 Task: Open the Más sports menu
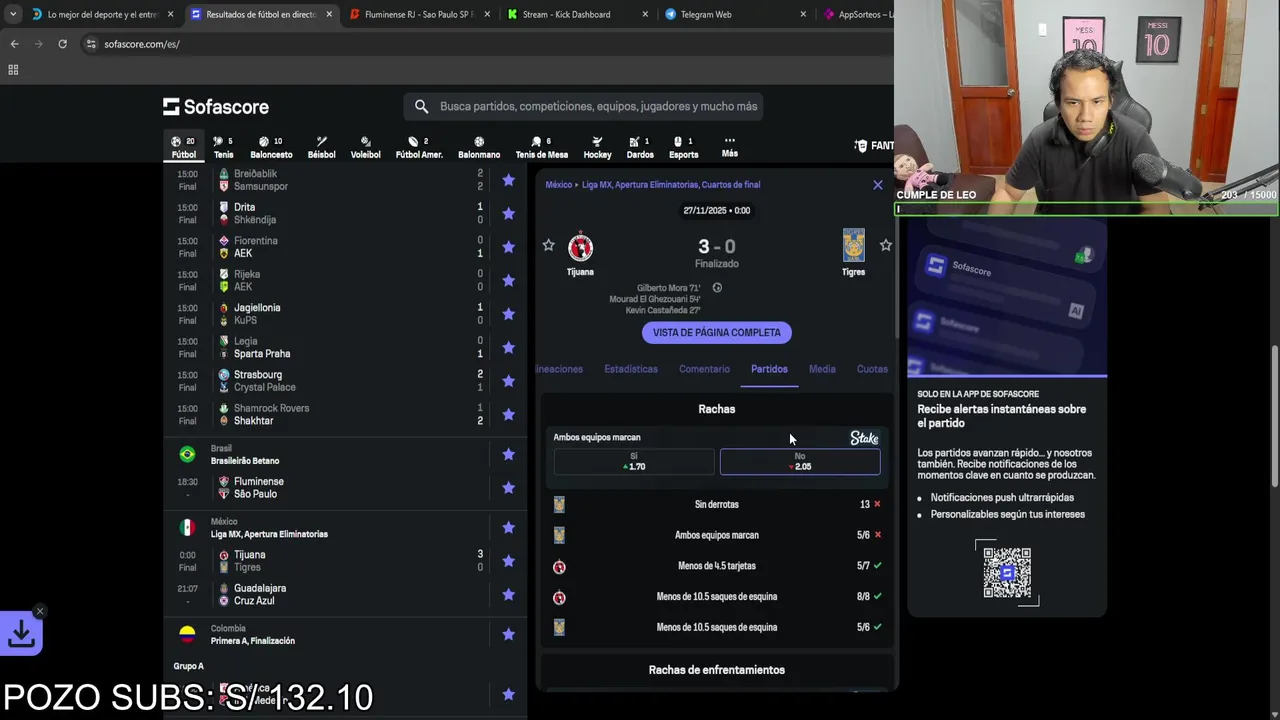(730, 147)
